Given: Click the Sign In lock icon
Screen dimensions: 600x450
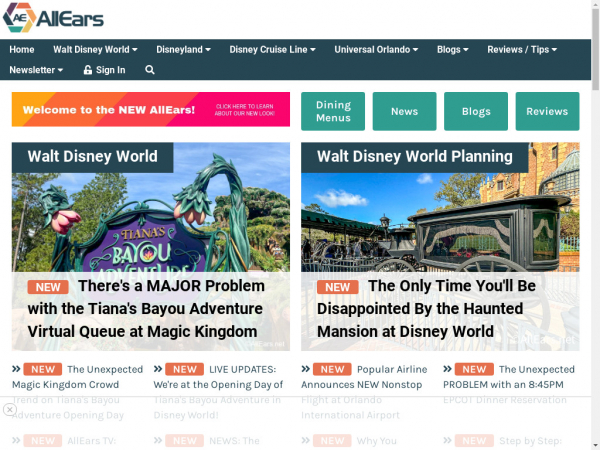Looking at the screenshot, I should [88, 70].
